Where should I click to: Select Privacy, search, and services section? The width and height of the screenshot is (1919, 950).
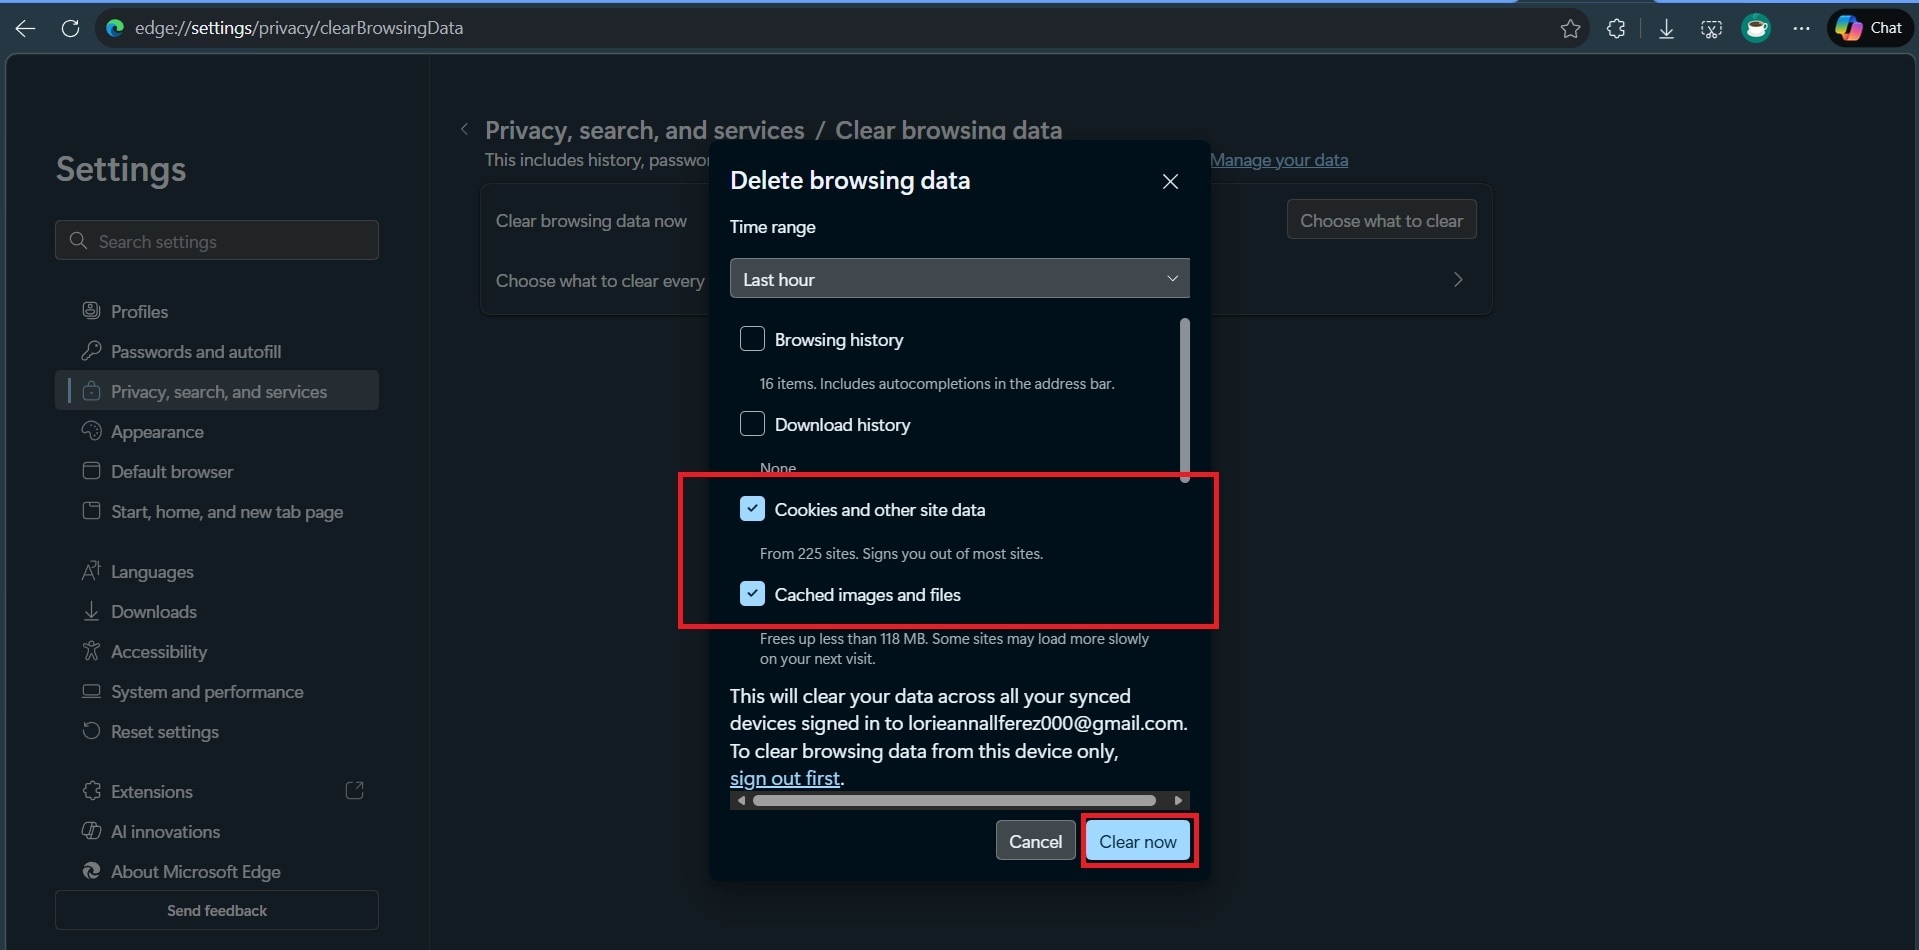217,391
